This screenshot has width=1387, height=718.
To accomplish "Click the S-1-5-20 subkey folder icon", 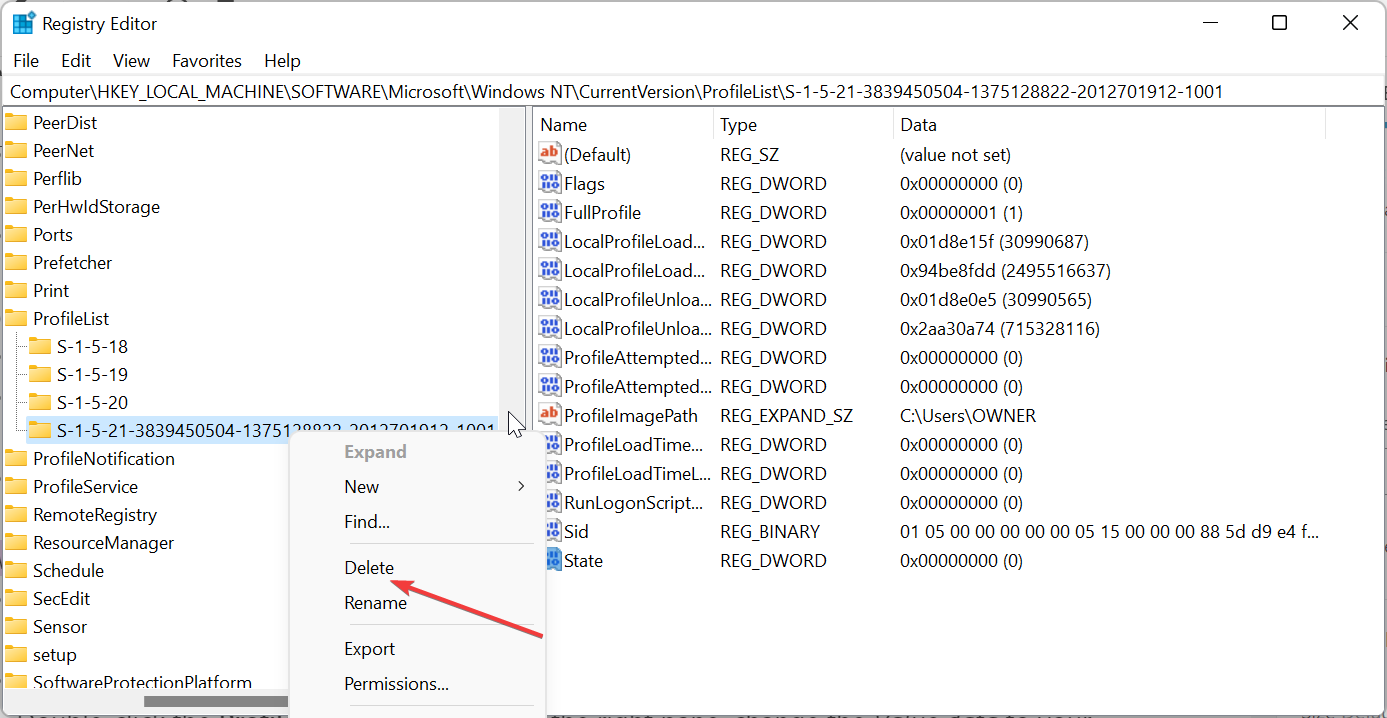I will pyautogui.click(x=40, y=403).
